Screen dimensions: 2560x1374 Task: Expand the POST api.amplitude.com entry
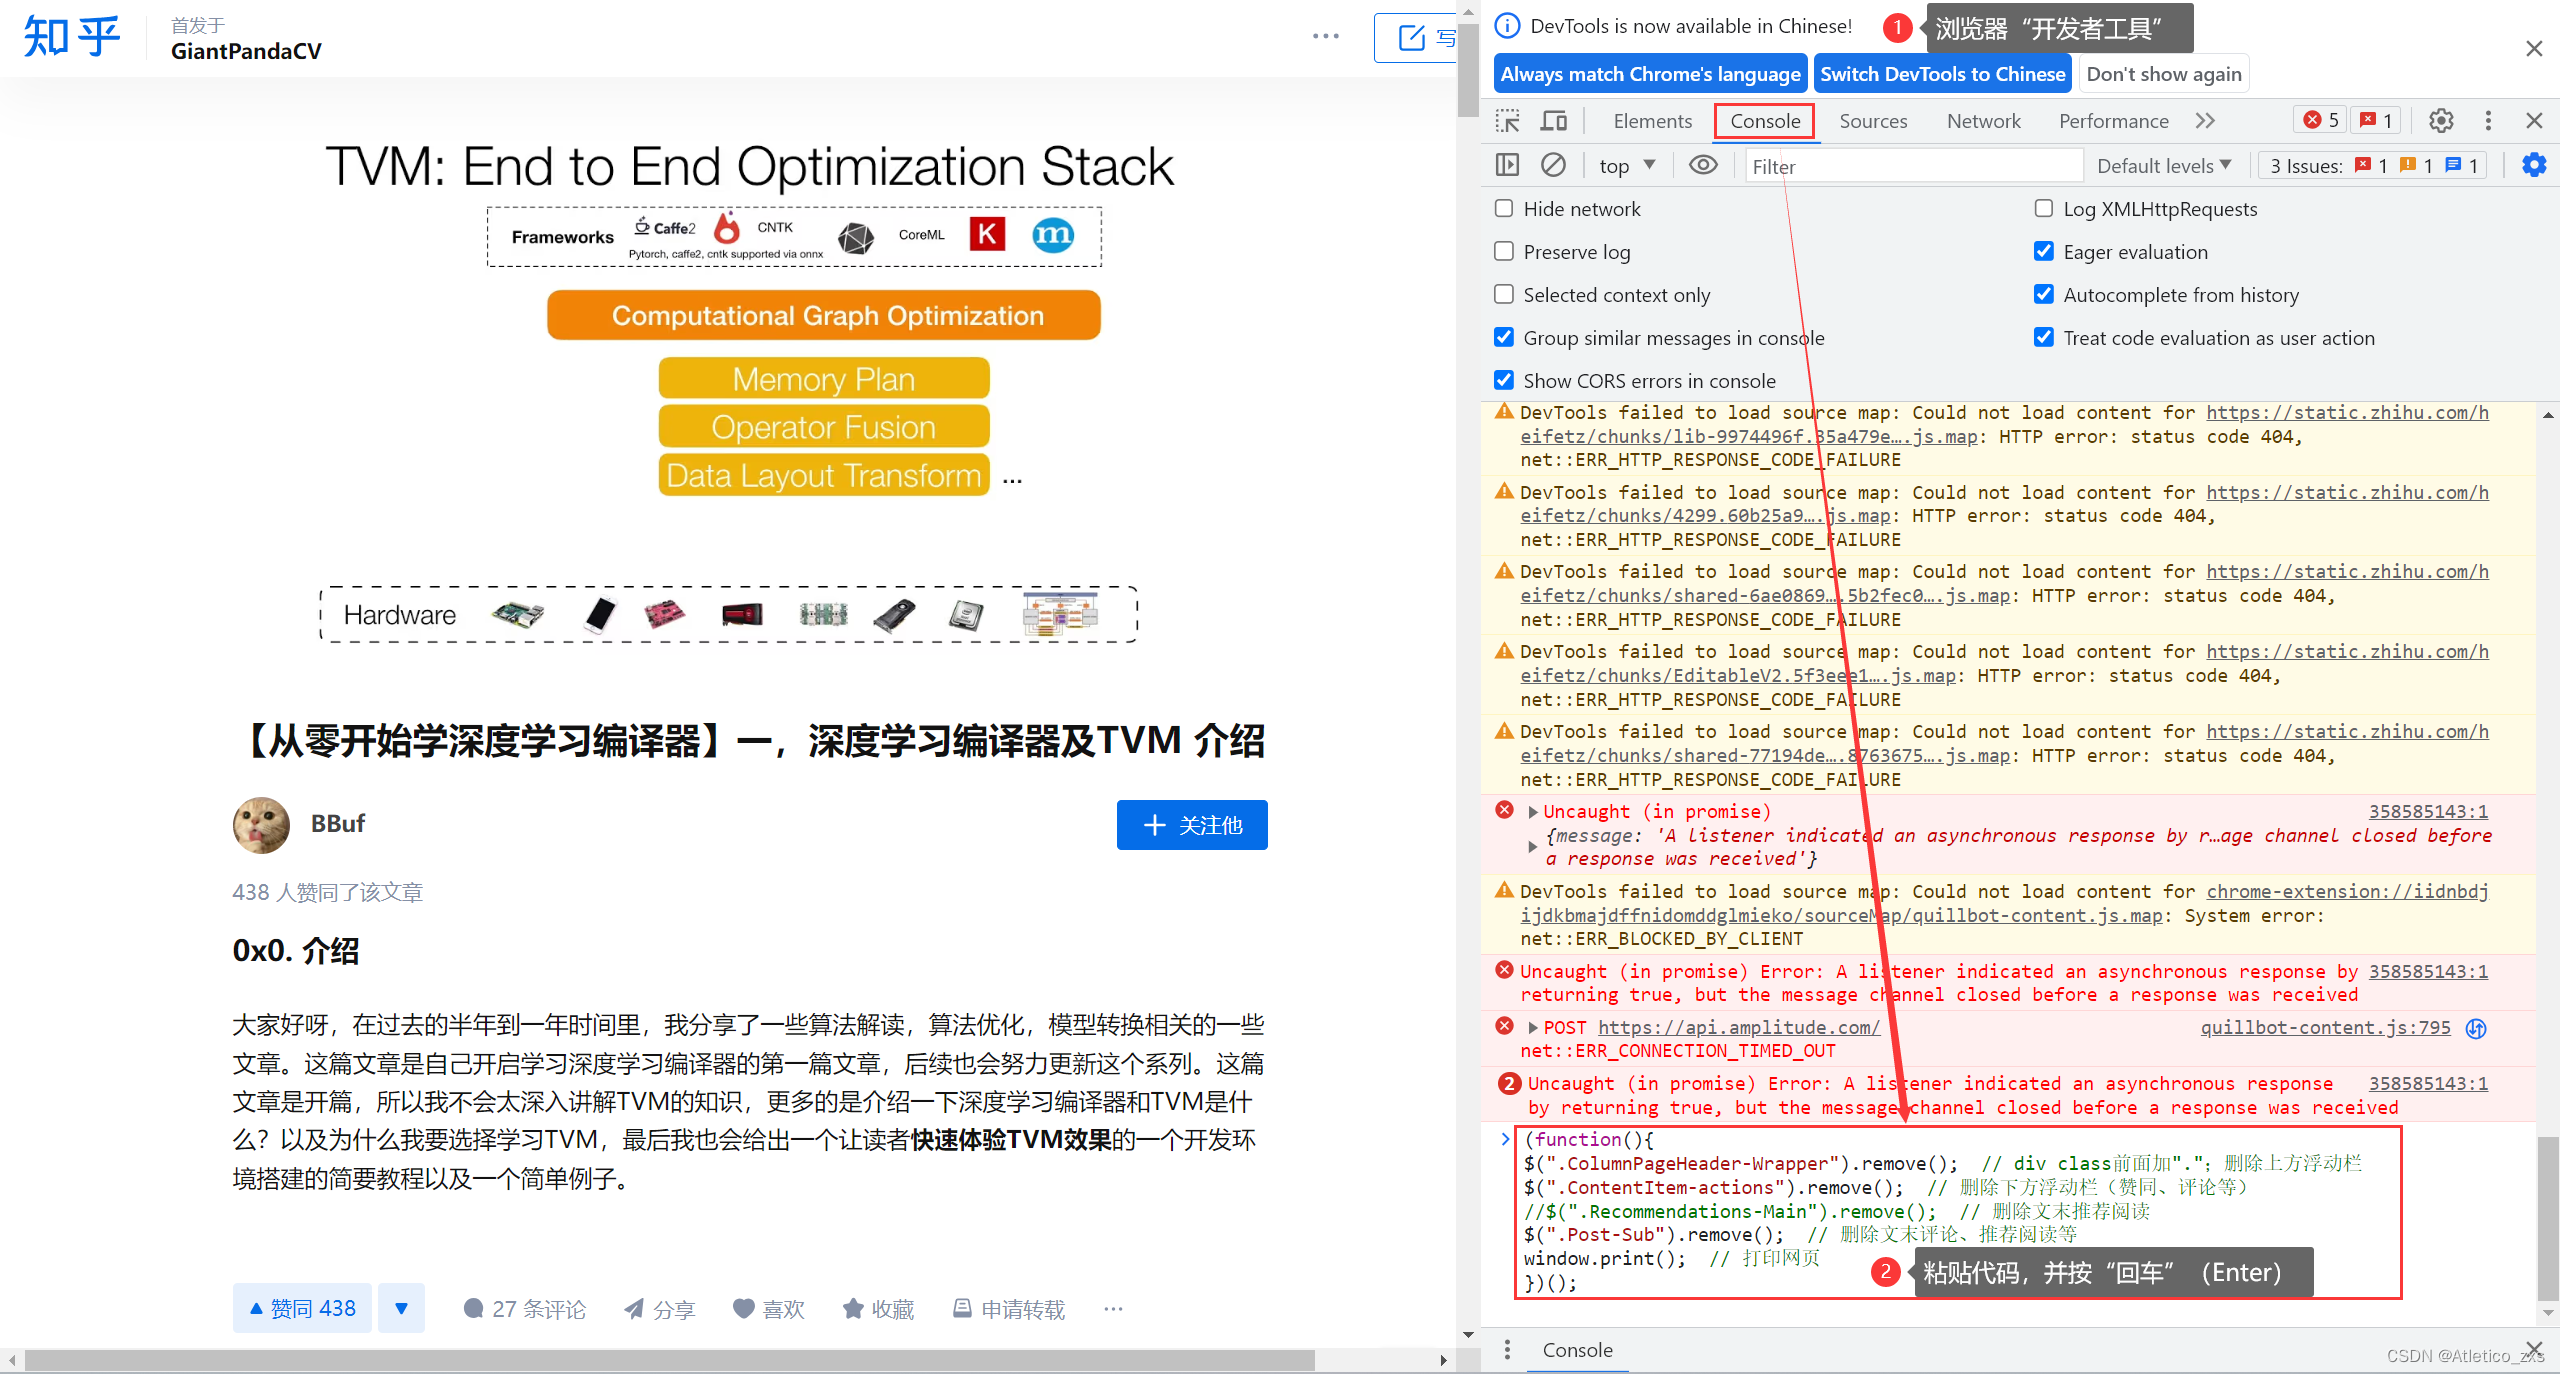click(x=1533, y=1028)
